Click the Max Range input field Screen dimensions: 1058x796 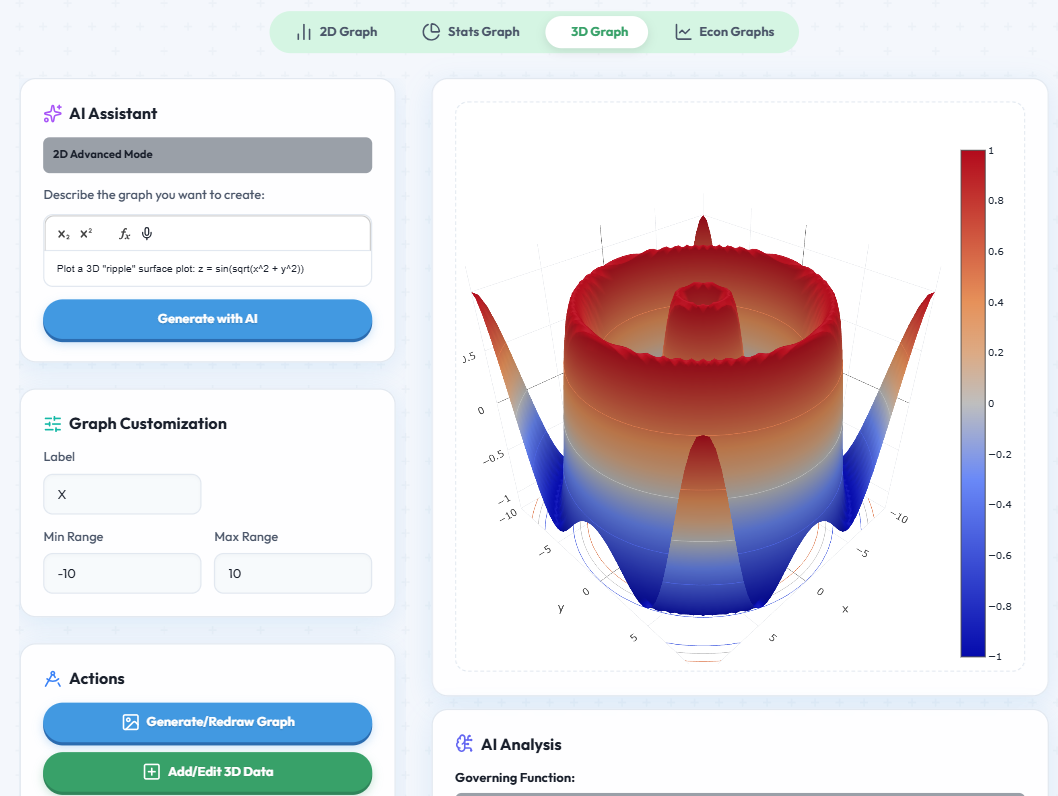tap(292, 573)
